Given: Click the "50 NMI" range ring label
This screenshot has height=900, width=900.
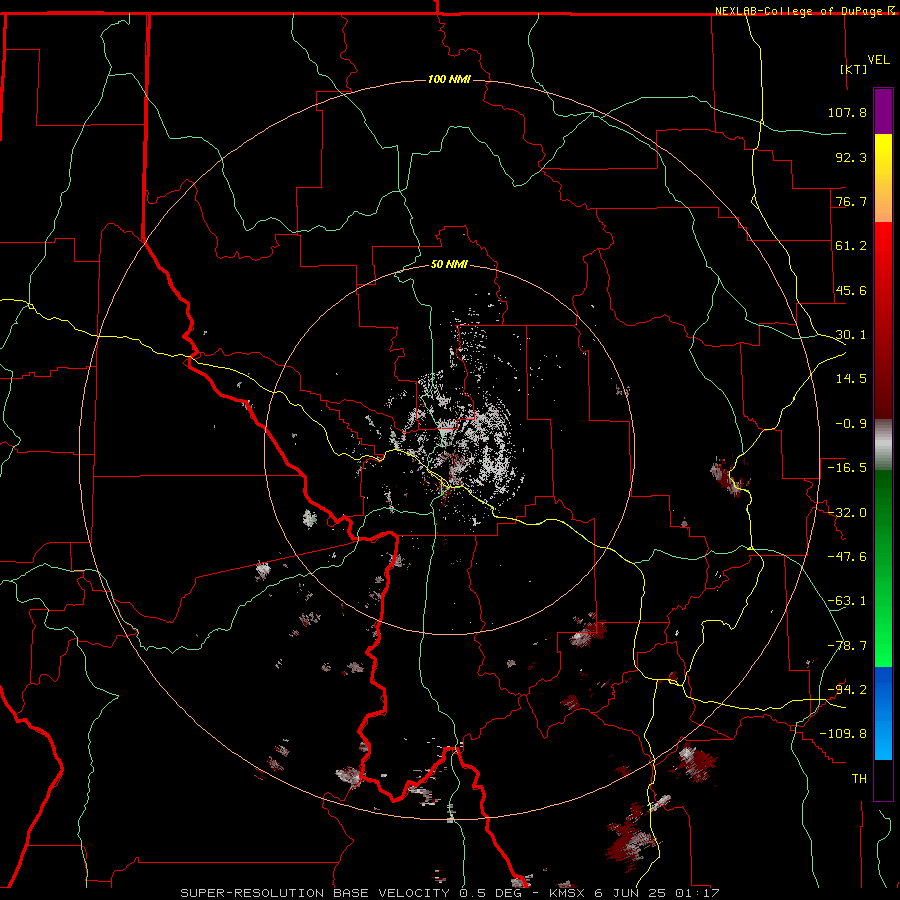Looking at the screenshot, I should (x=449, y=264).
